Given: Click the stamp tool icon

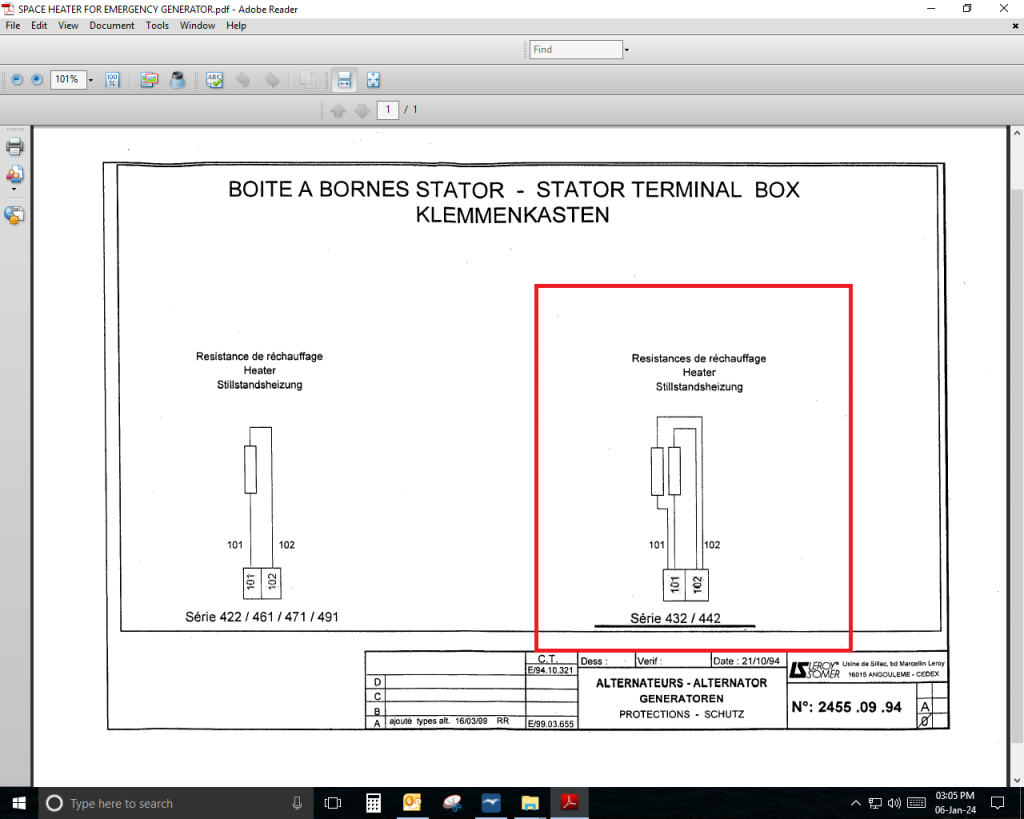Looking at the screenshot, I should 177,80.
